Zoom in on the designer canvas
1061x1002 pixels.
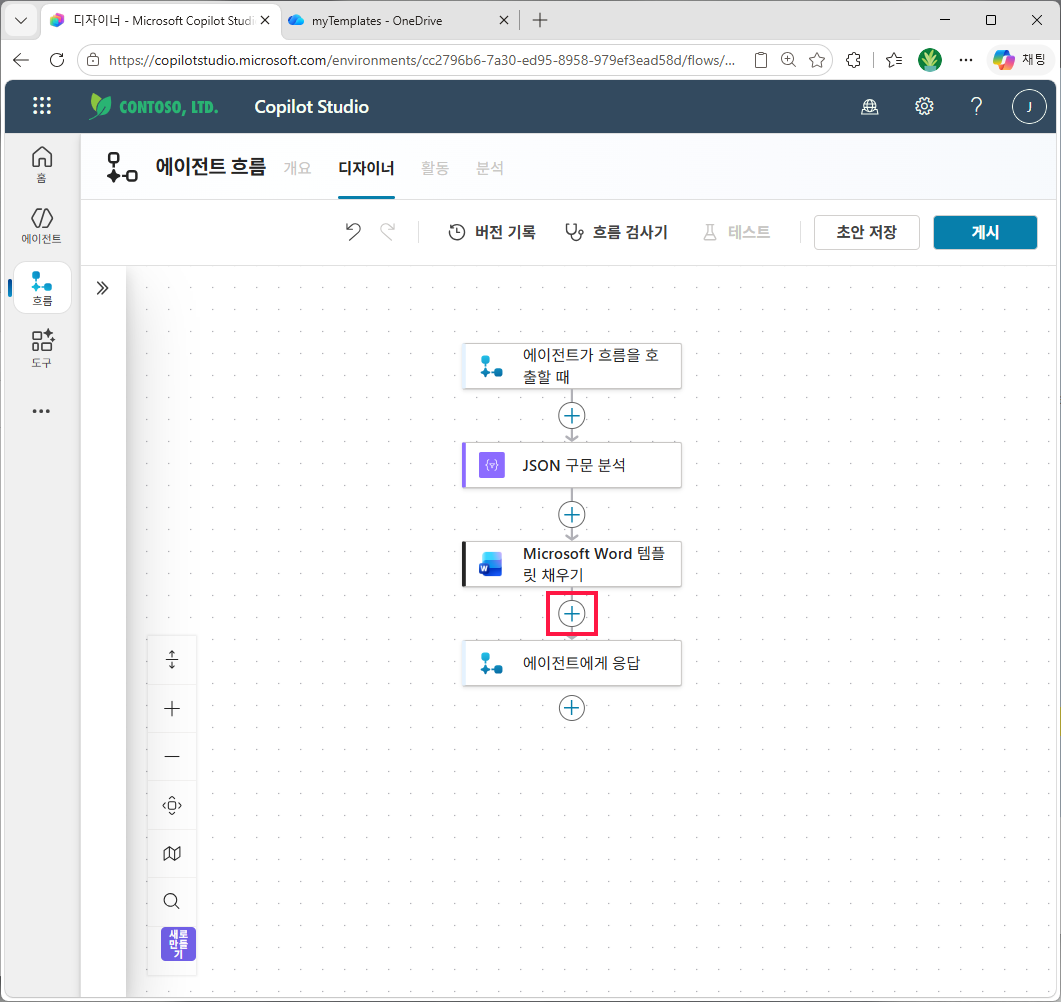coord(172,708)
